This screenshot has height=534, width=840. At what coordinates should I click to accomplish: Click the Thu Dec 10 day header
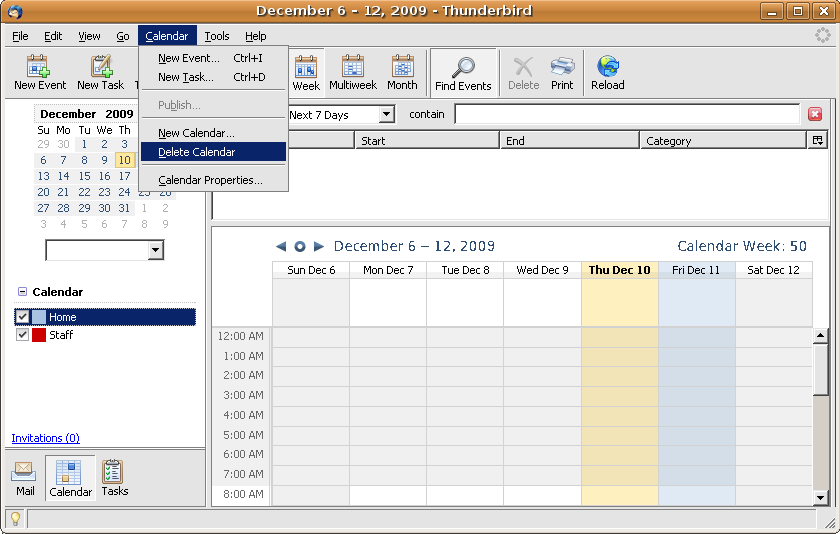click(620, 270)
